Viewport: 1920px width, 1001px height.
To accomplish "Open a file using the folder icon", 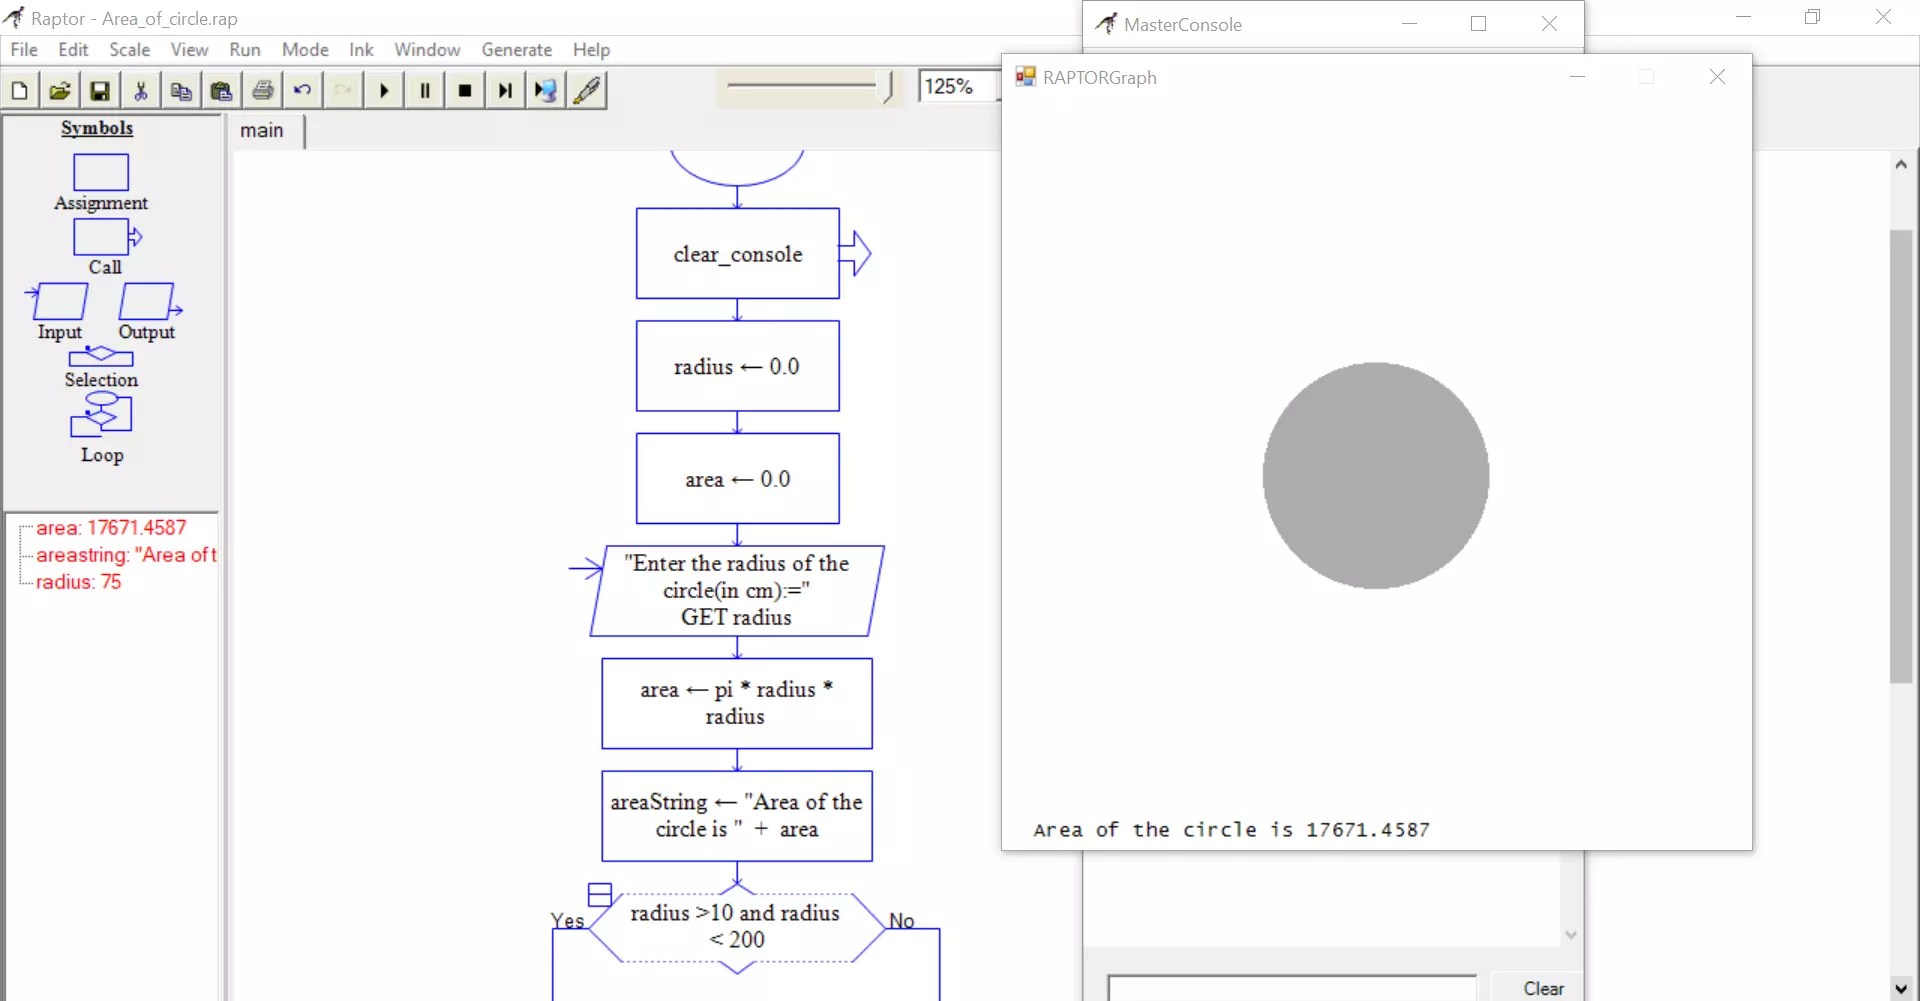I will click(60, 91).
